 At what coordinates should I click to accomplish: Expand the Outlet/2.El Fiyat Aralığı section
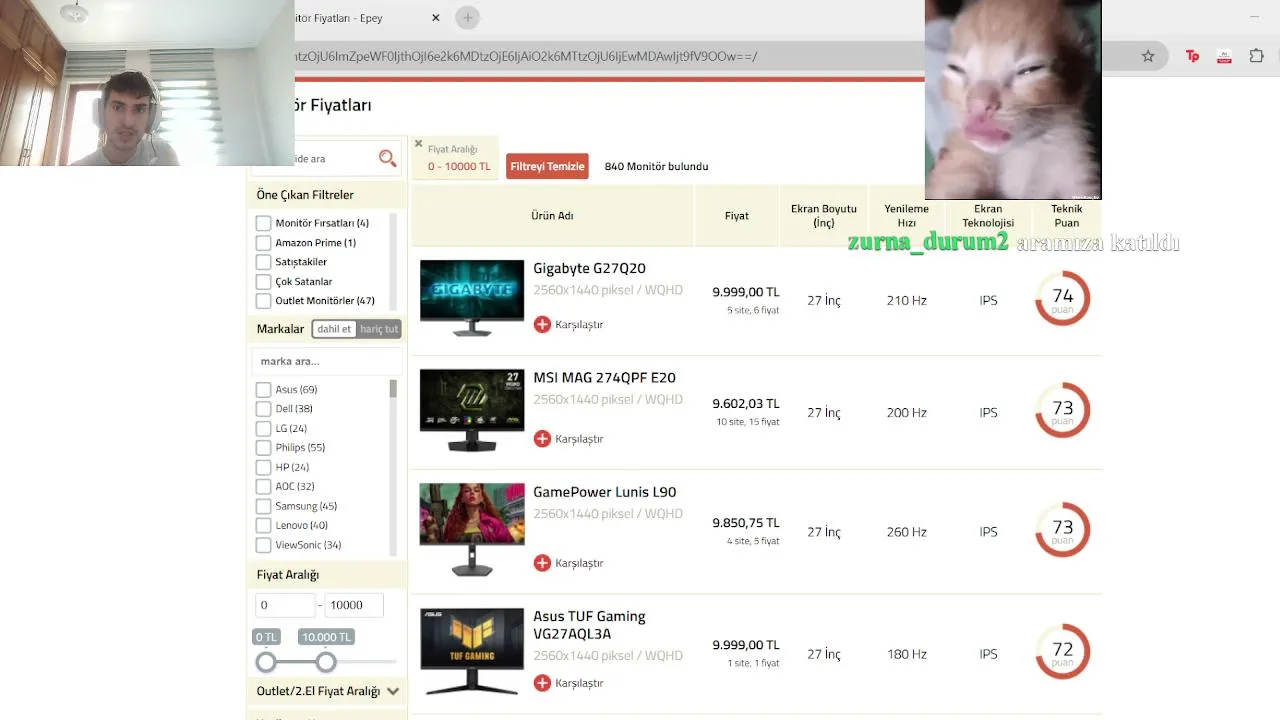328,691
